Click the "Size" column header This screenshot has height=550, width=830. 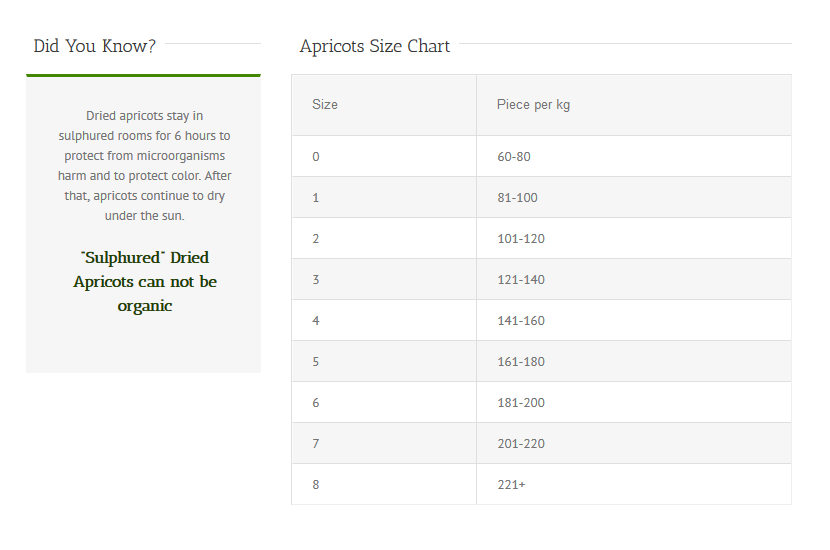325,105
